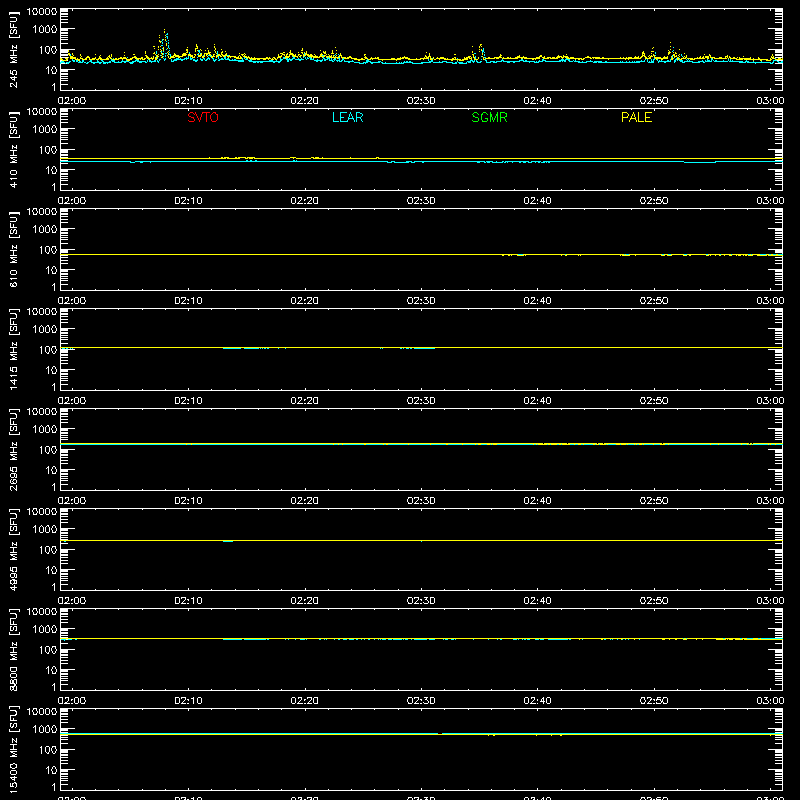Click 02:50 tick label under the 245 MHz plot
This screenshot has width=800, height=800.
click(x=654, y=101)
